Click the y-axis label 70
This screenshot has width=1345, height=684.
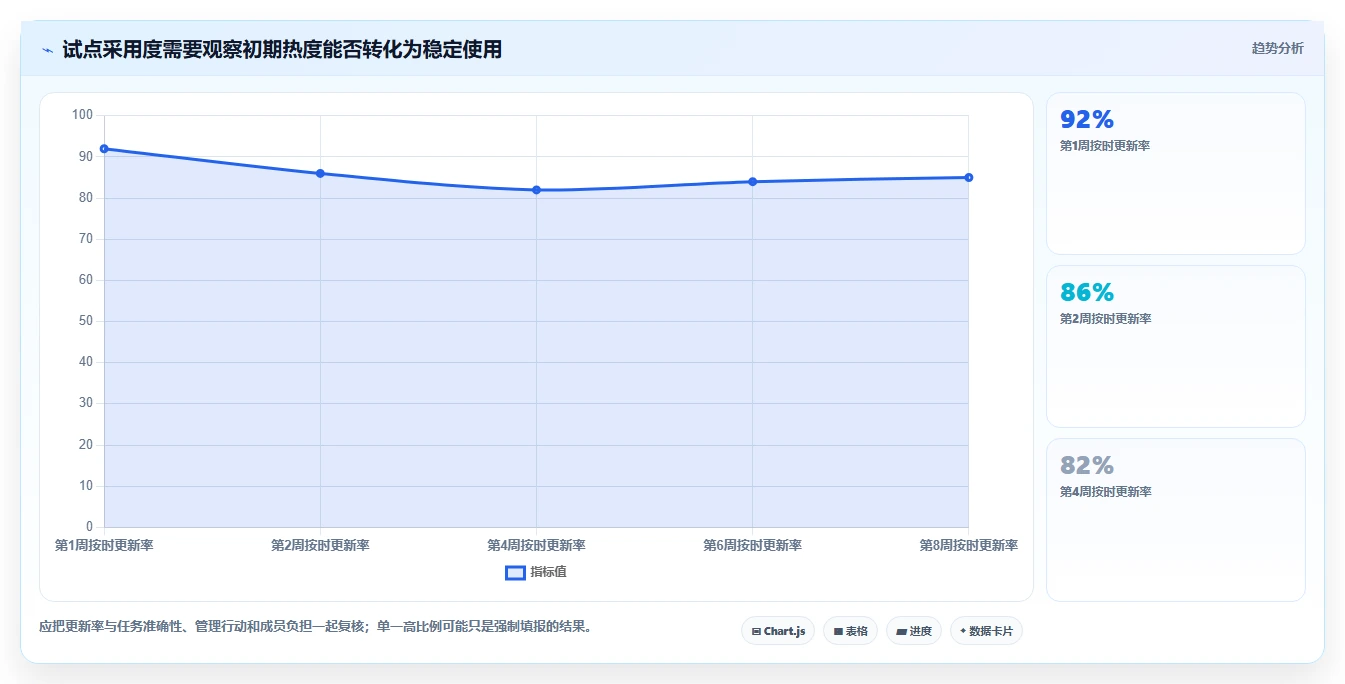point(85,239)
